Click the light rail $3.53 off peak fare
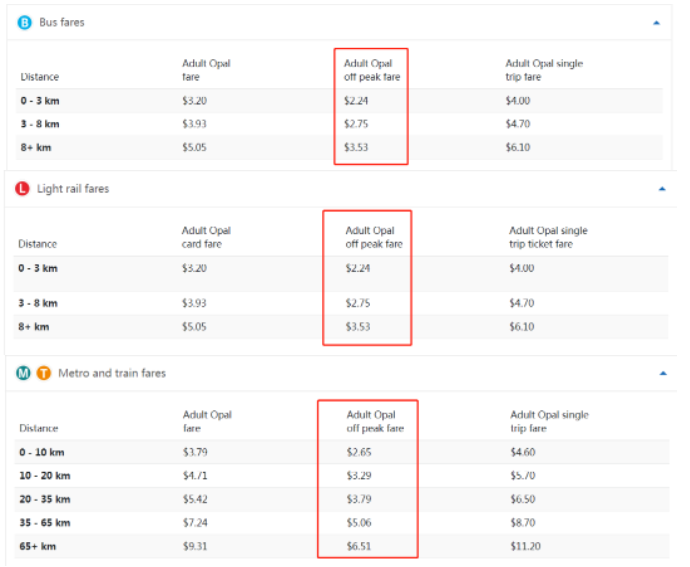This screenshot has width=690, height=567. [358, 327]
